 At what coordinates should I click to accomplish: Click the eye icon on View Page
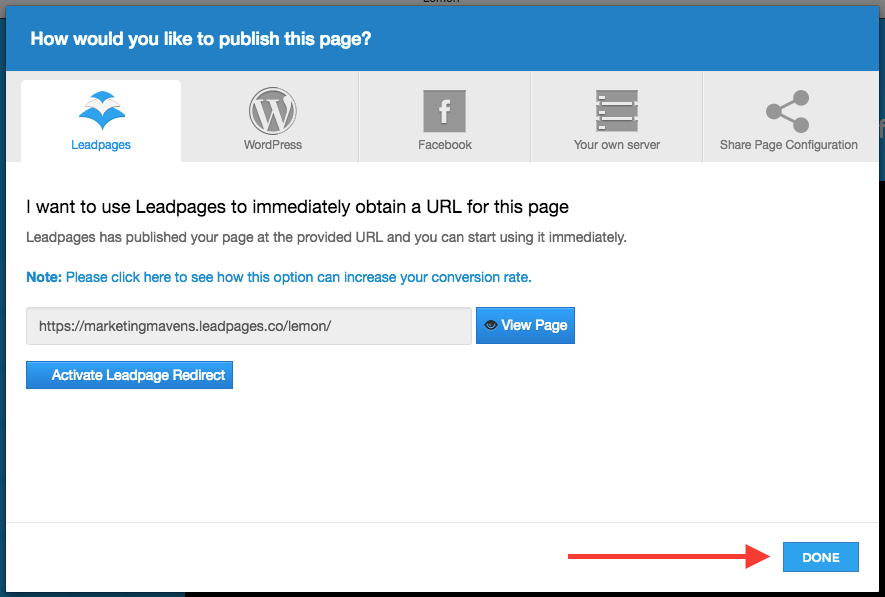click(x=491, y=325)
